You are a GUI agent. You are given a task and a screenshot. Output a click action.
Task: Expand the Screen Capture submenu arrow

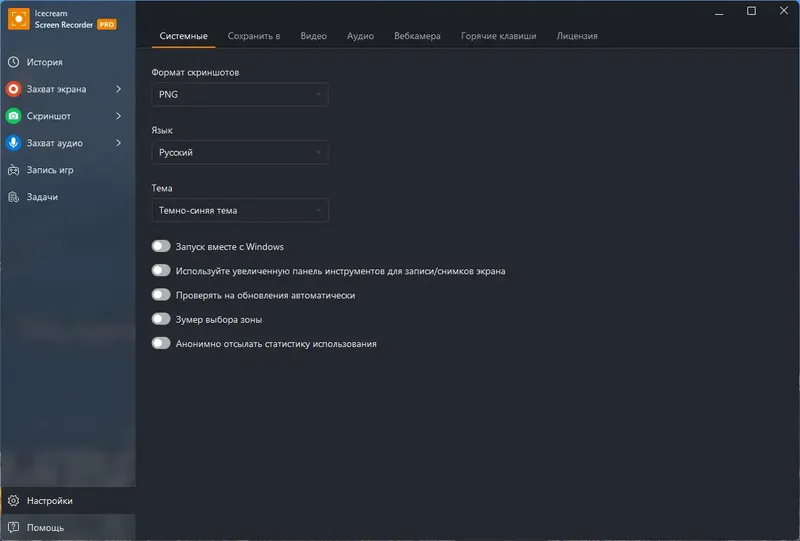118,89
